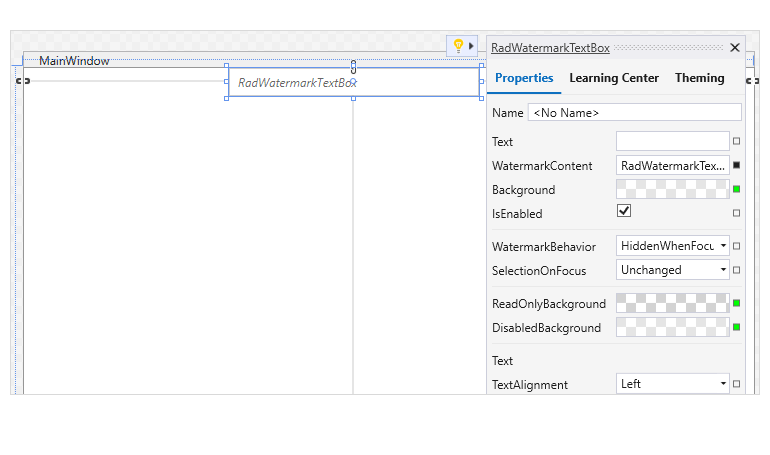Click the Text property input field

point(672,141)
